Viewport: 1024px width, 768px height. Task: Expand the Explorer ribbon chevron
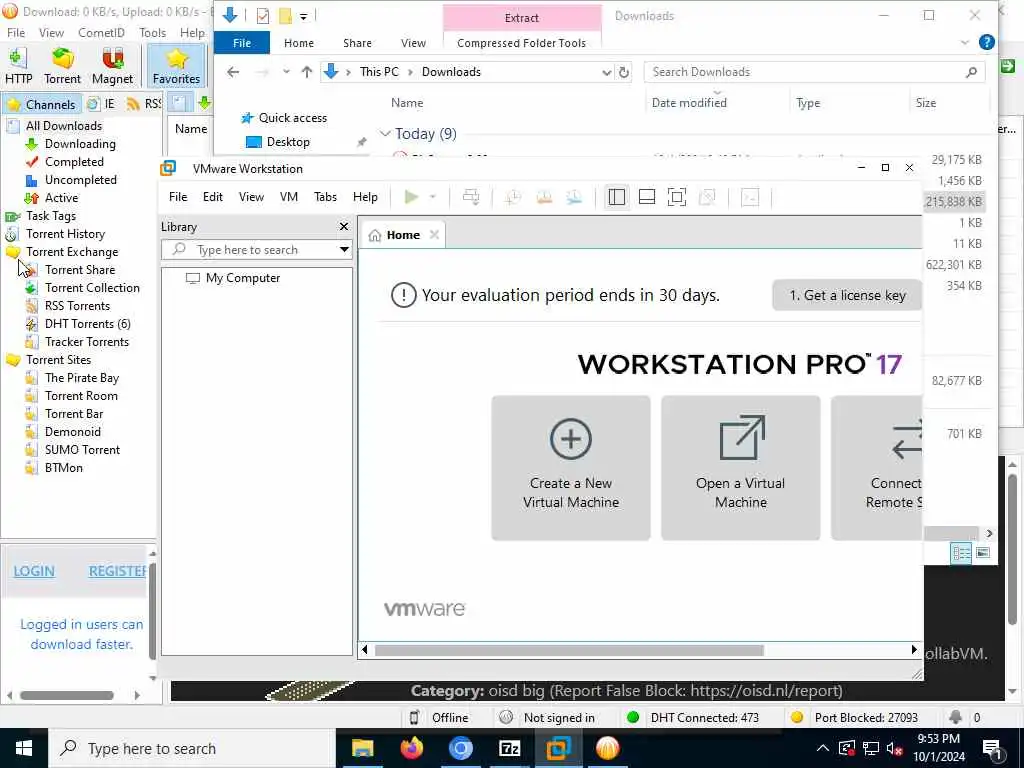coord(965,43)
